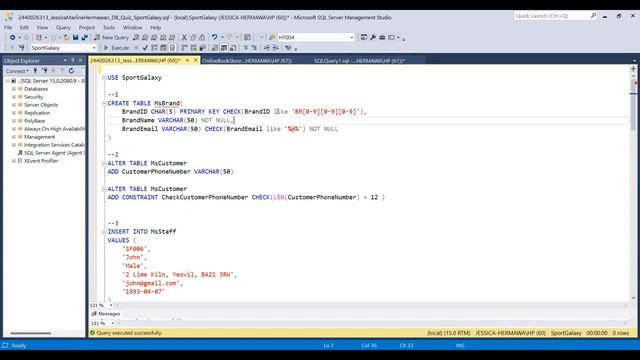Expand the Server Objects node
Screen dimensions: 640x360
pos(14,105)
